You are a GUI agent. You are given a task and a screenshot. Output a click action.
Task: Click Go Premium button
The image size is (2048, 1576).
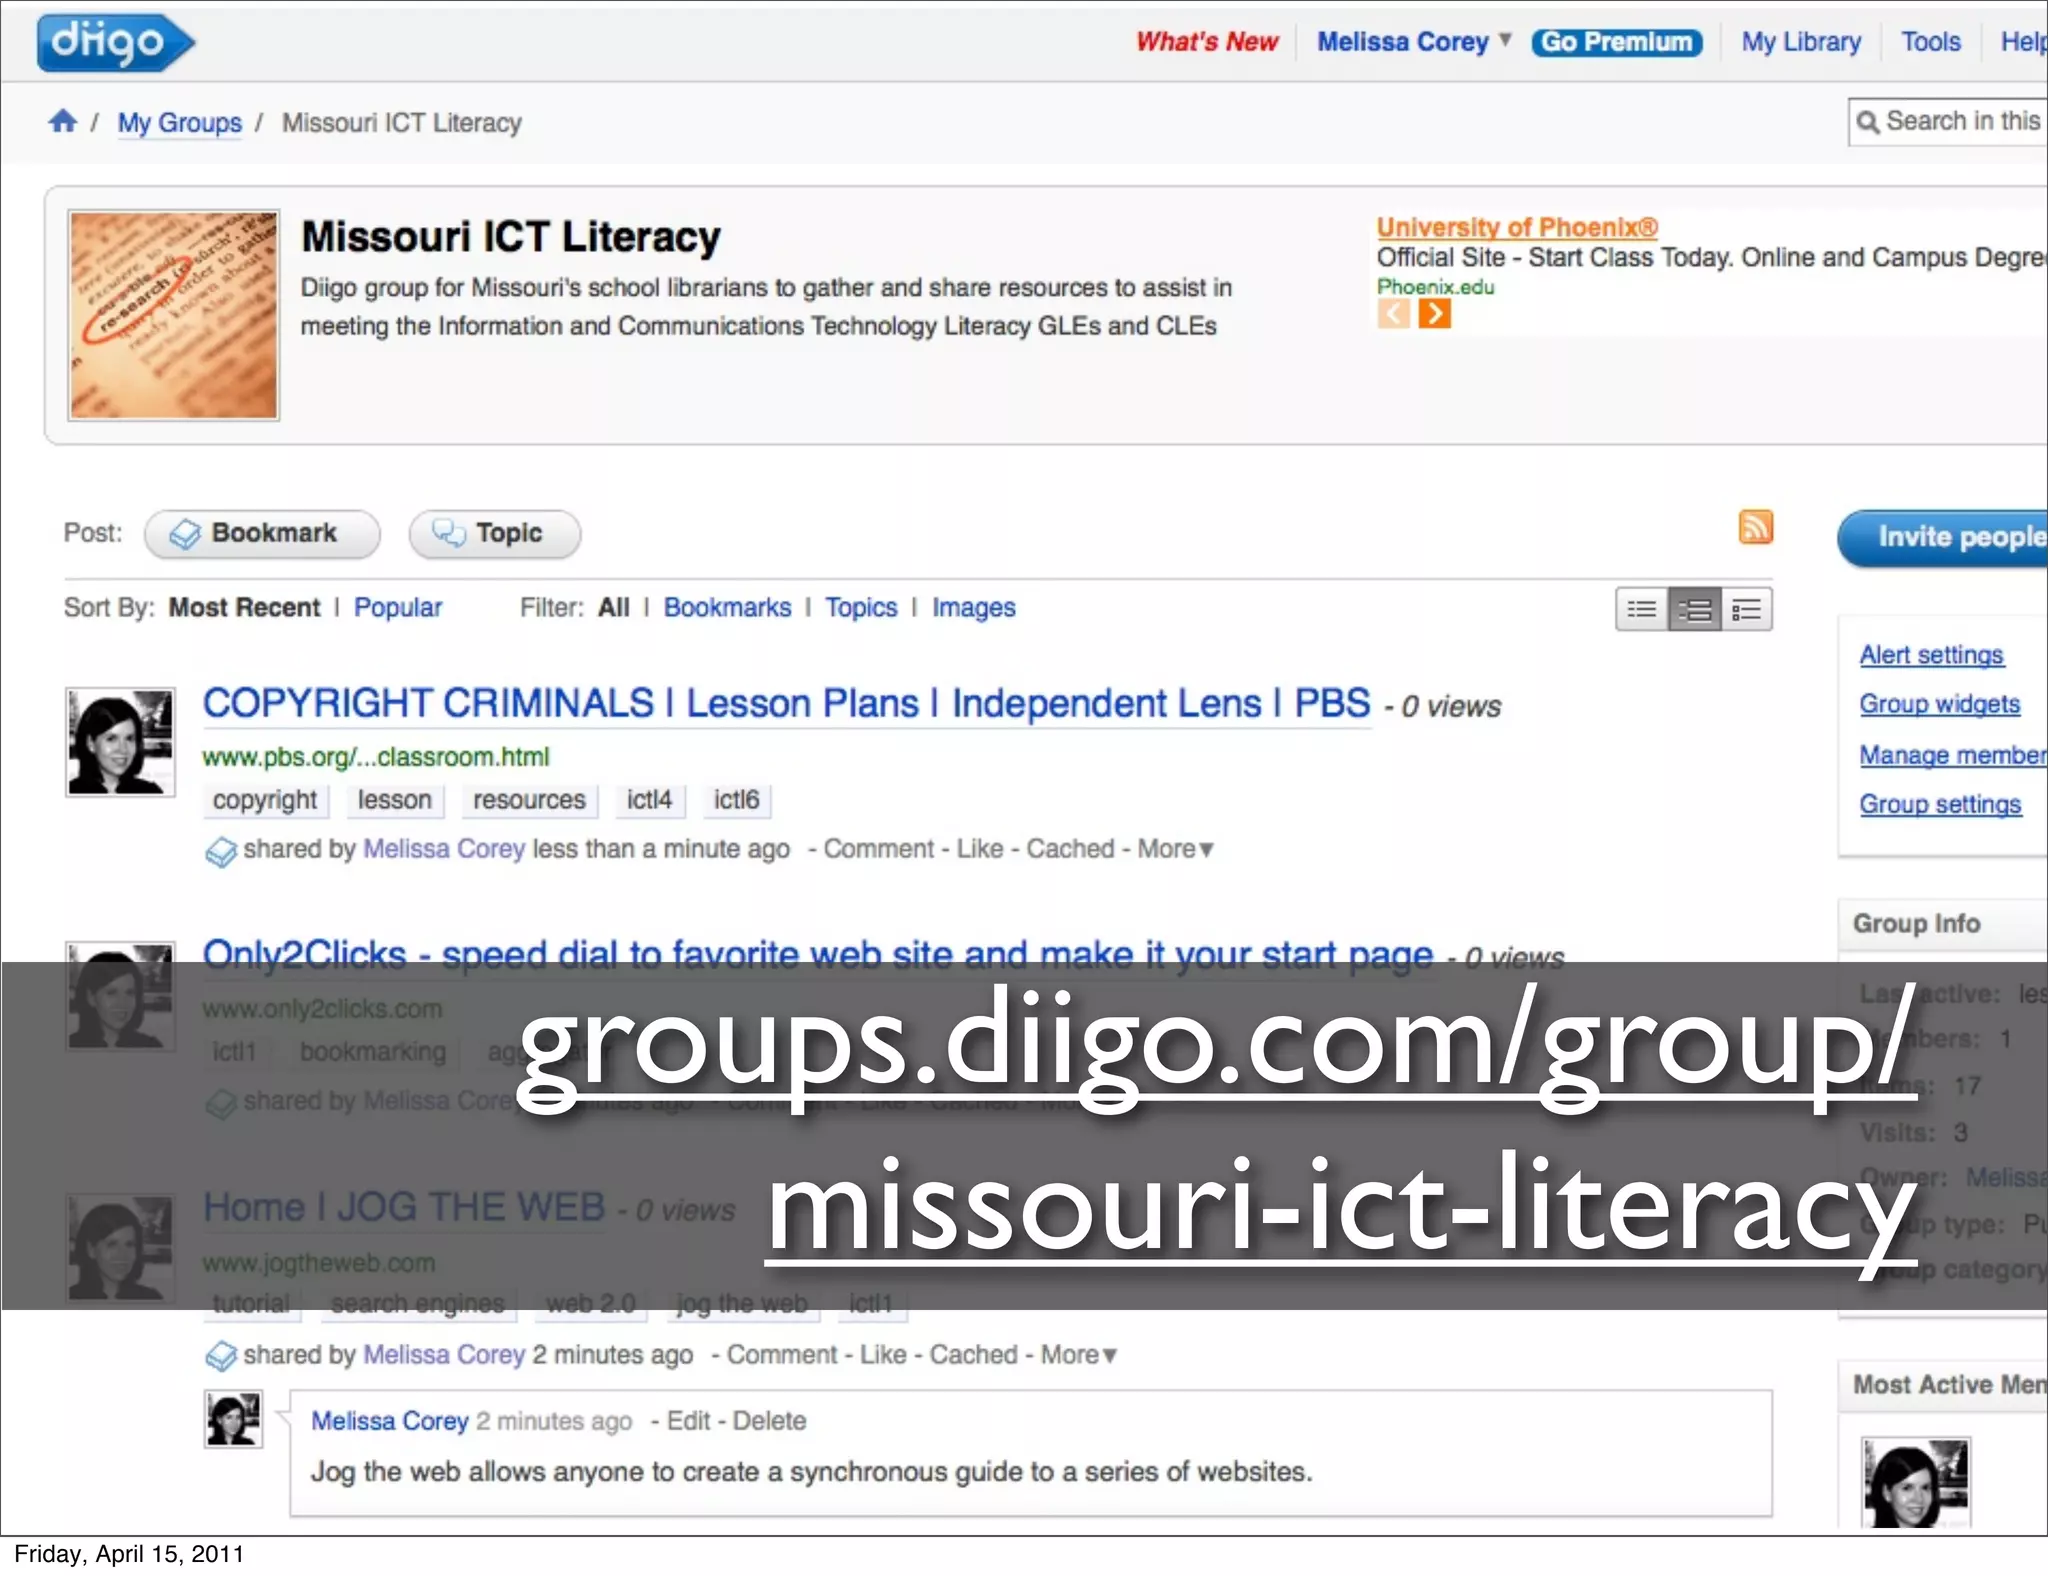click(x=1616, y=42)
